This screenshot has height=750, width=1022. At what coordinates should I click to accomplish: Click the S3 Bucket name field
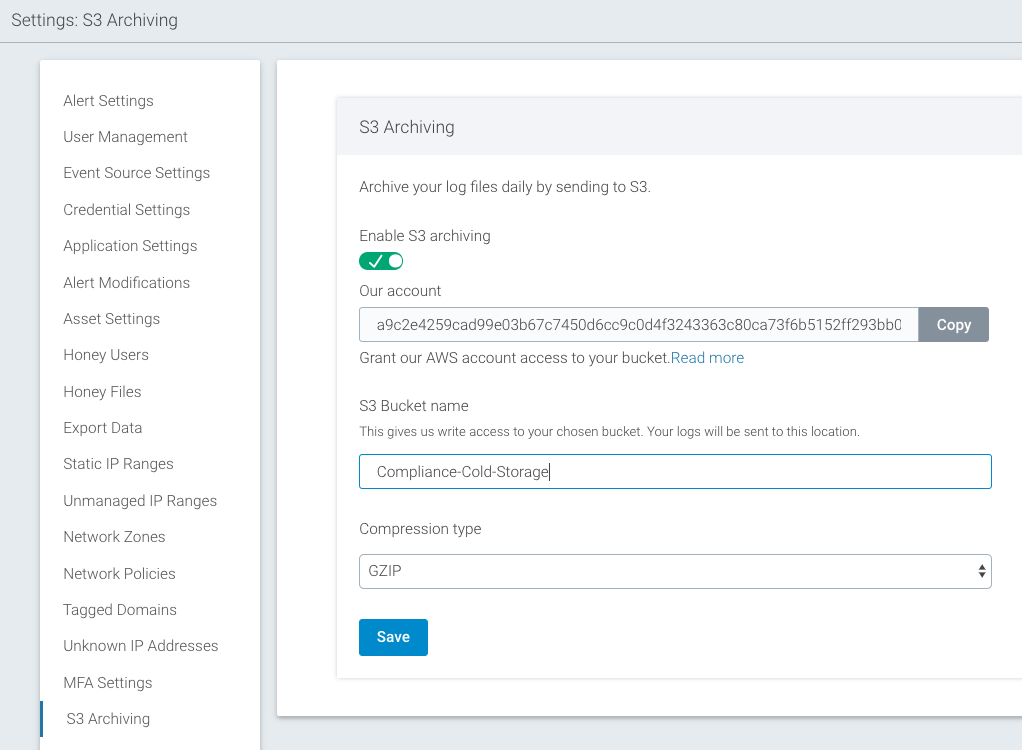click(x=675, y=472)
